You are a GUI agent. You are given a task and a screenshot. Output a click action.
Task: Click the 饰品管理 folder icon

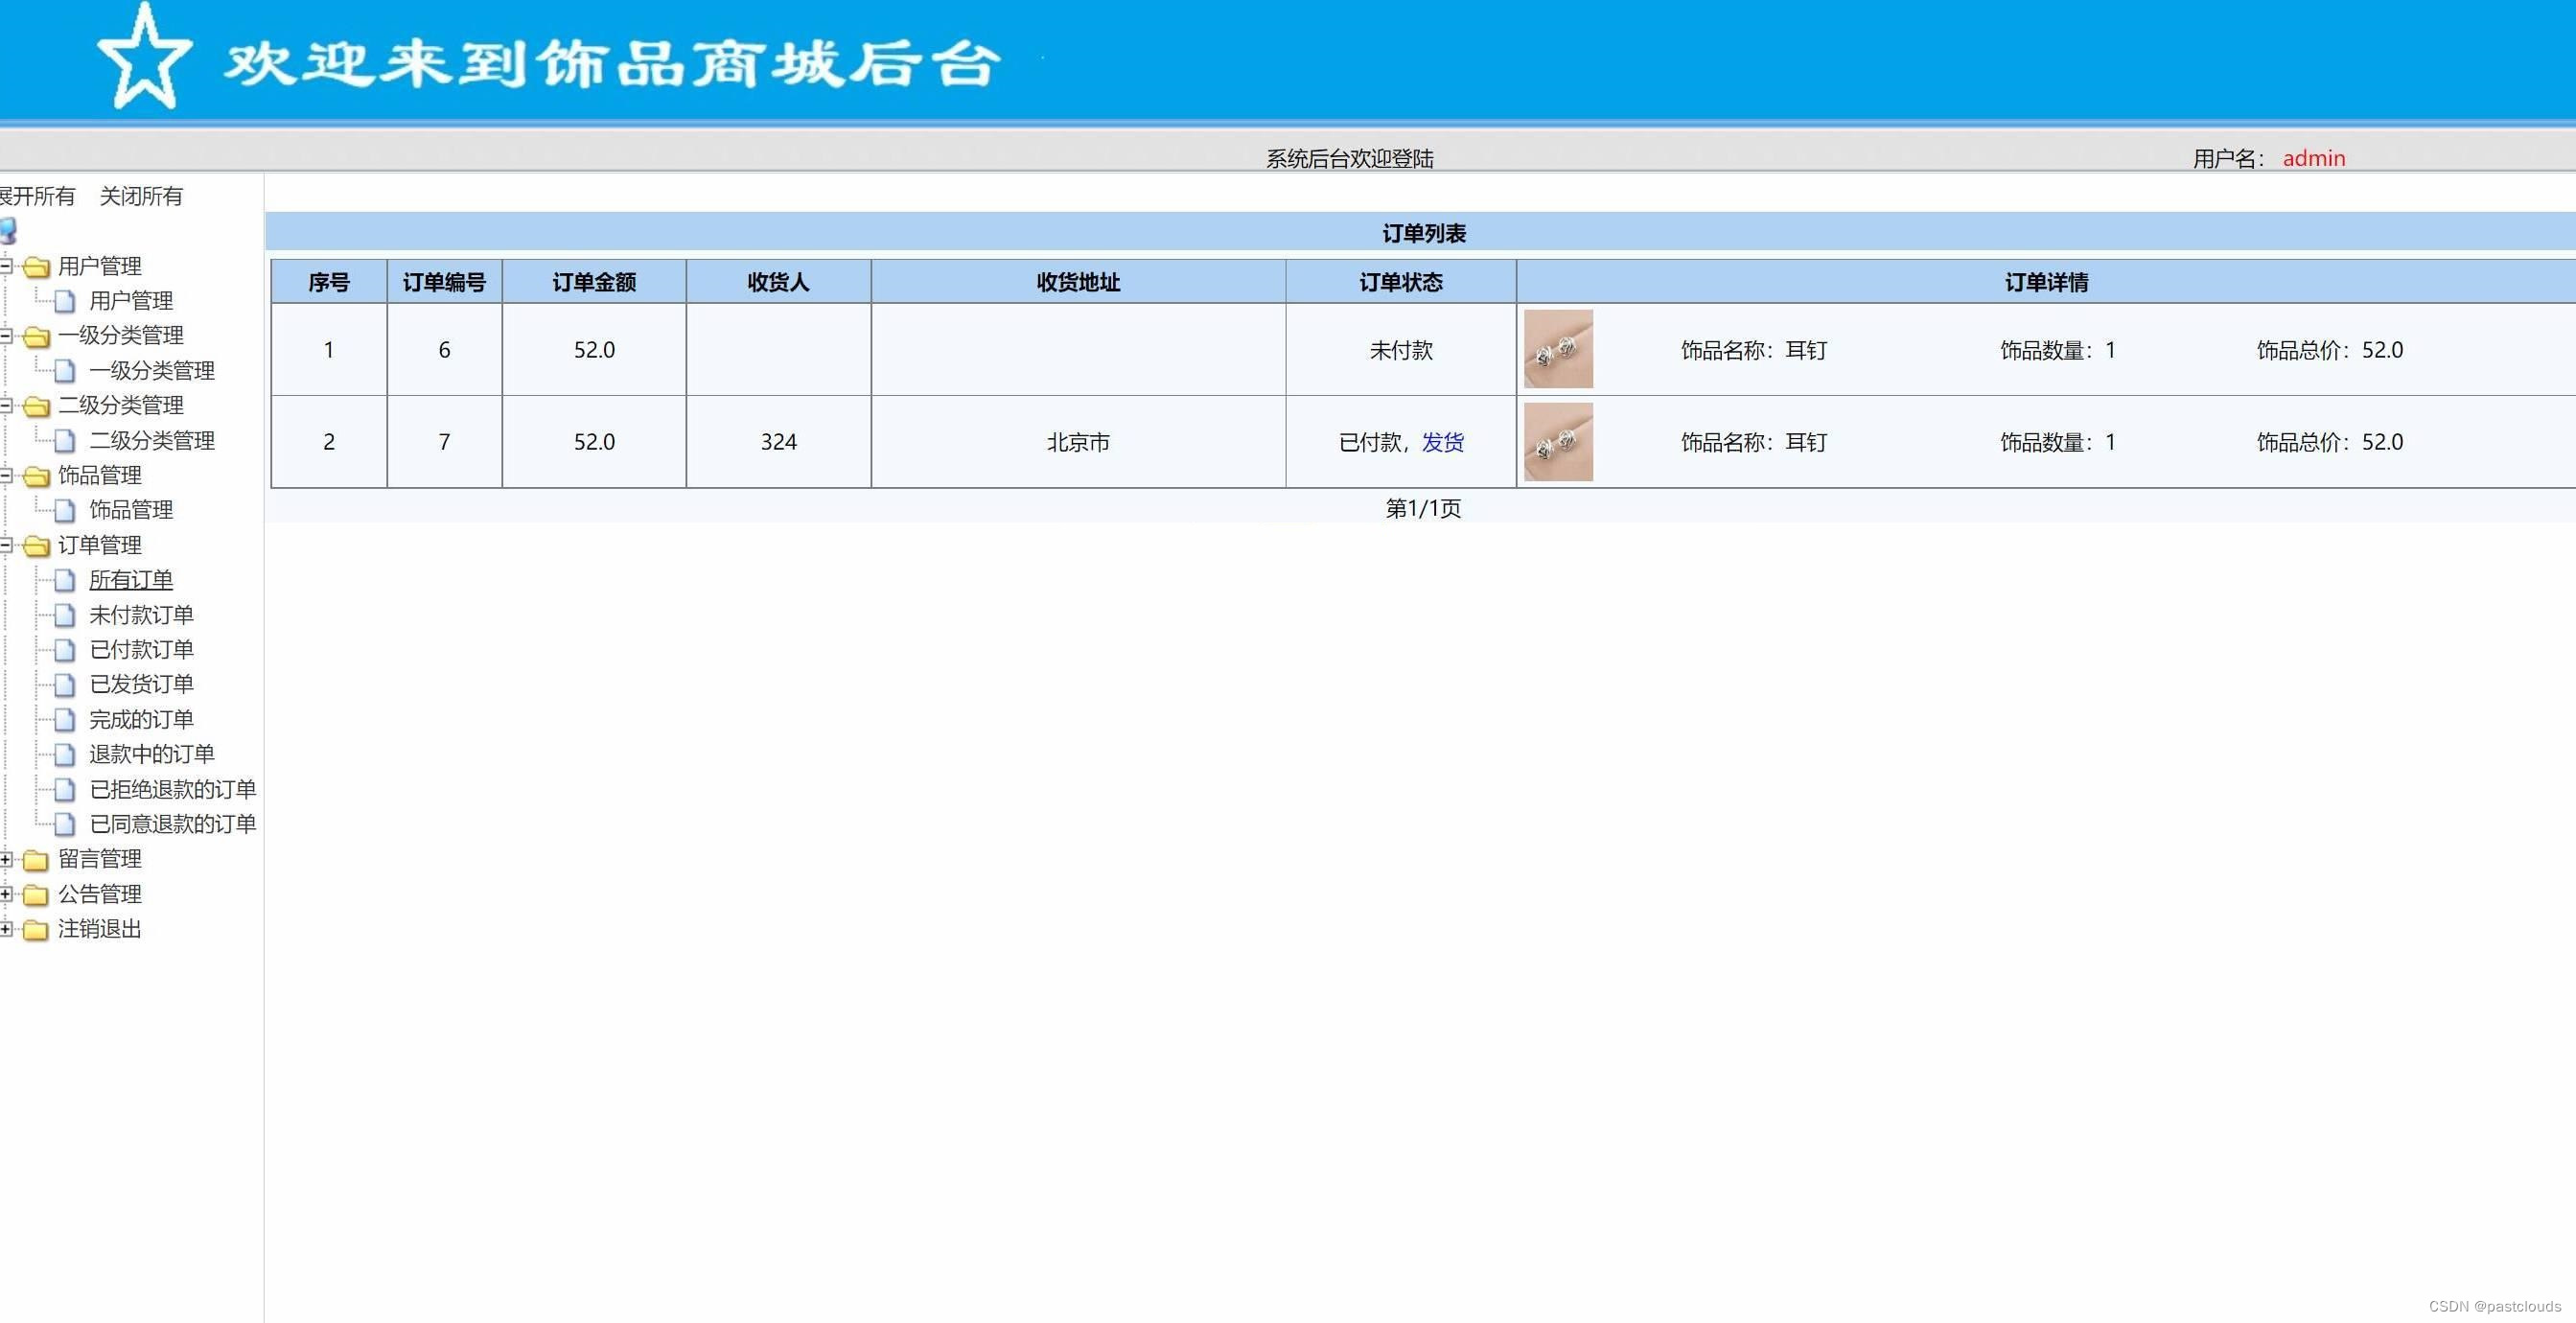(x=37, y=476)
